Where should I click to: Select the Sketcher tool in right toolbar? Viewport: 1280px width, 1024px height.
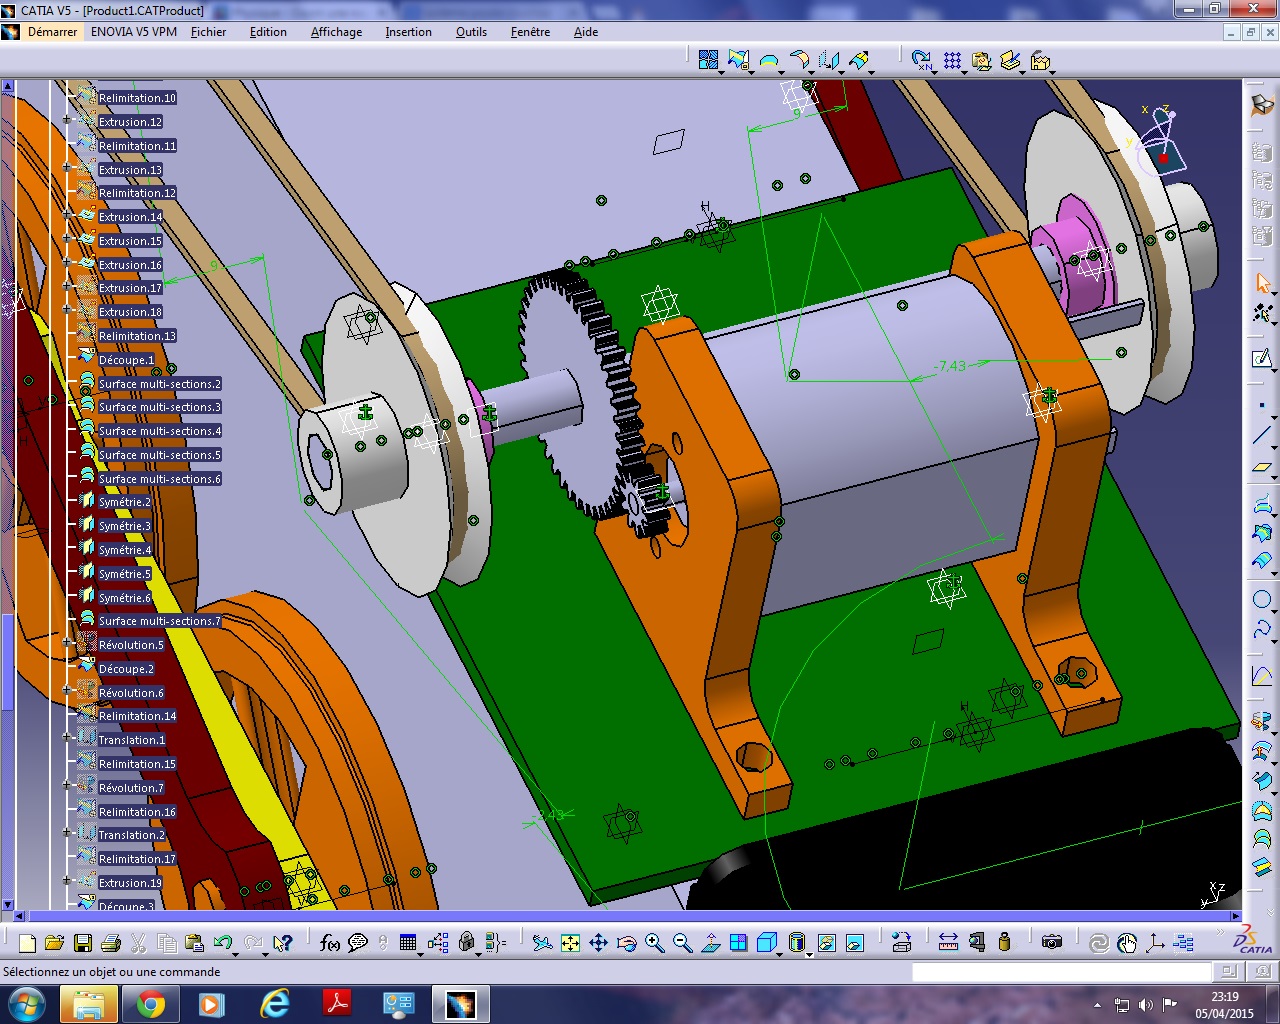tap(1262, 359)
